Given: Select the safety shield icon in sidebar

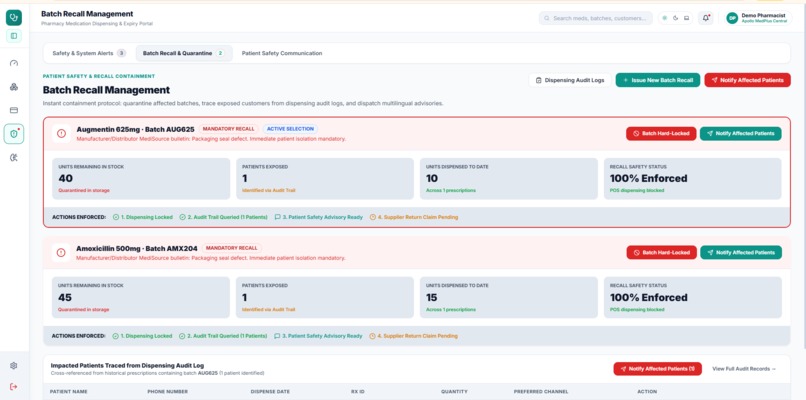Looking at the screenshot, I should point(14,134).
